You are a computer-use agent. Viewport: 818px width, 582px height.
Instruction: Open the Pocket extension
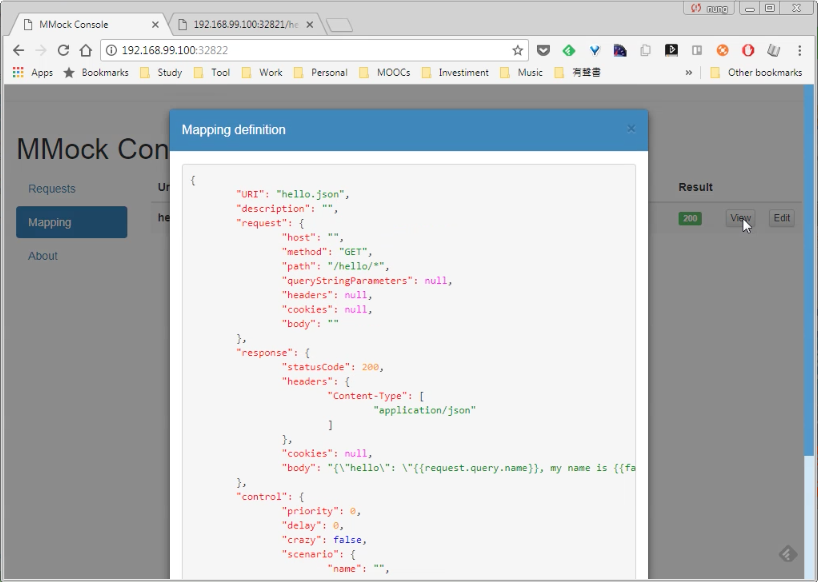point(543,50)
